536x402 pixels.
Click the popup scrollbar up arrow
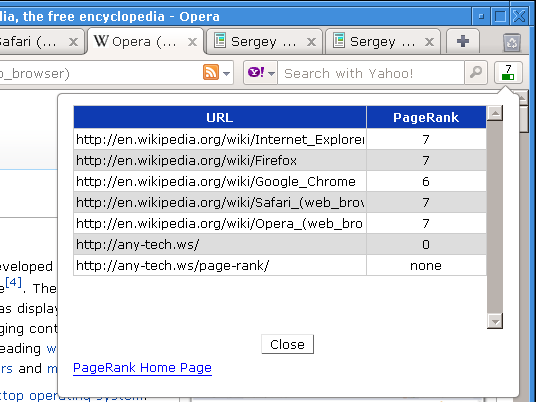tap(495, 113)
